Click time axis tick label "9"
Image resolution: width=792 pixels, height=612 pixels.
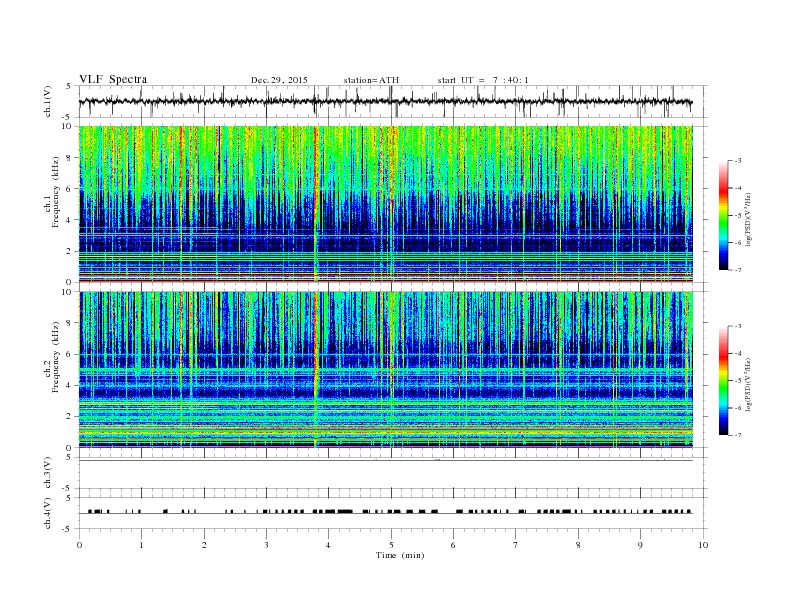pyautogui.click(x=640, y=545)
